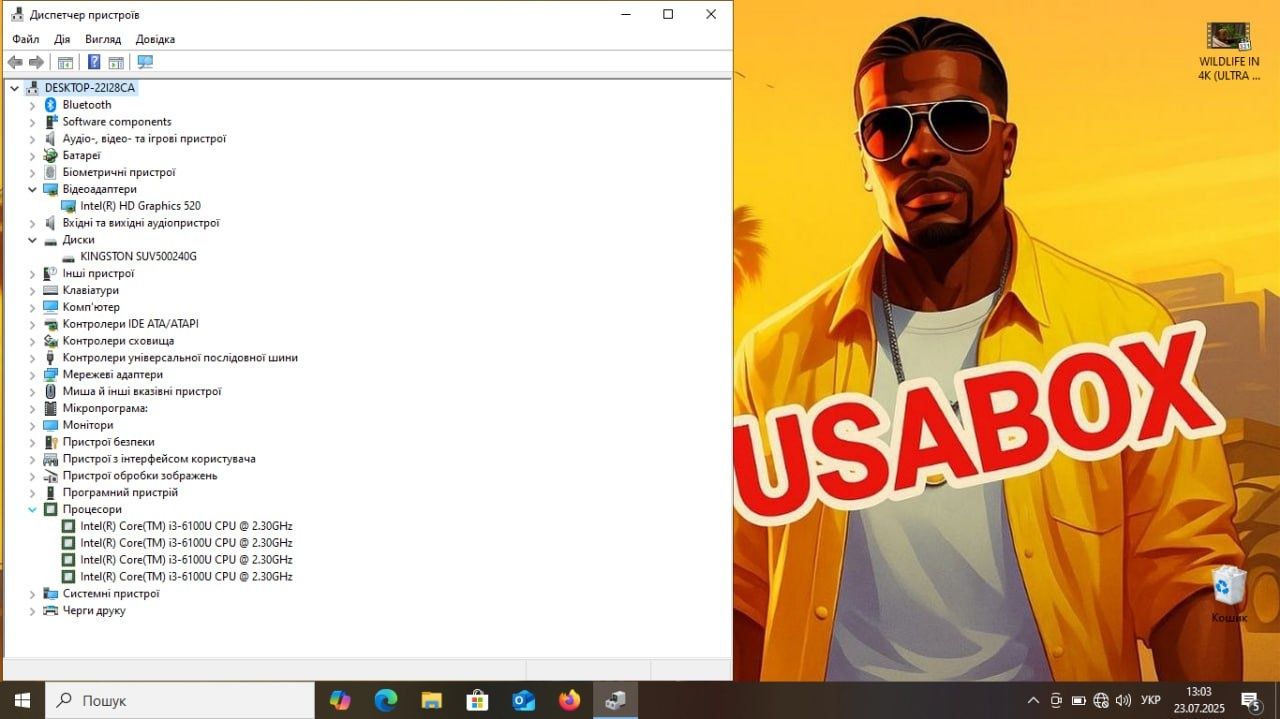Viewport: 1280px width, 719px height.
Task: Click the Батареї battery icon
Action: tap(51, 156)
